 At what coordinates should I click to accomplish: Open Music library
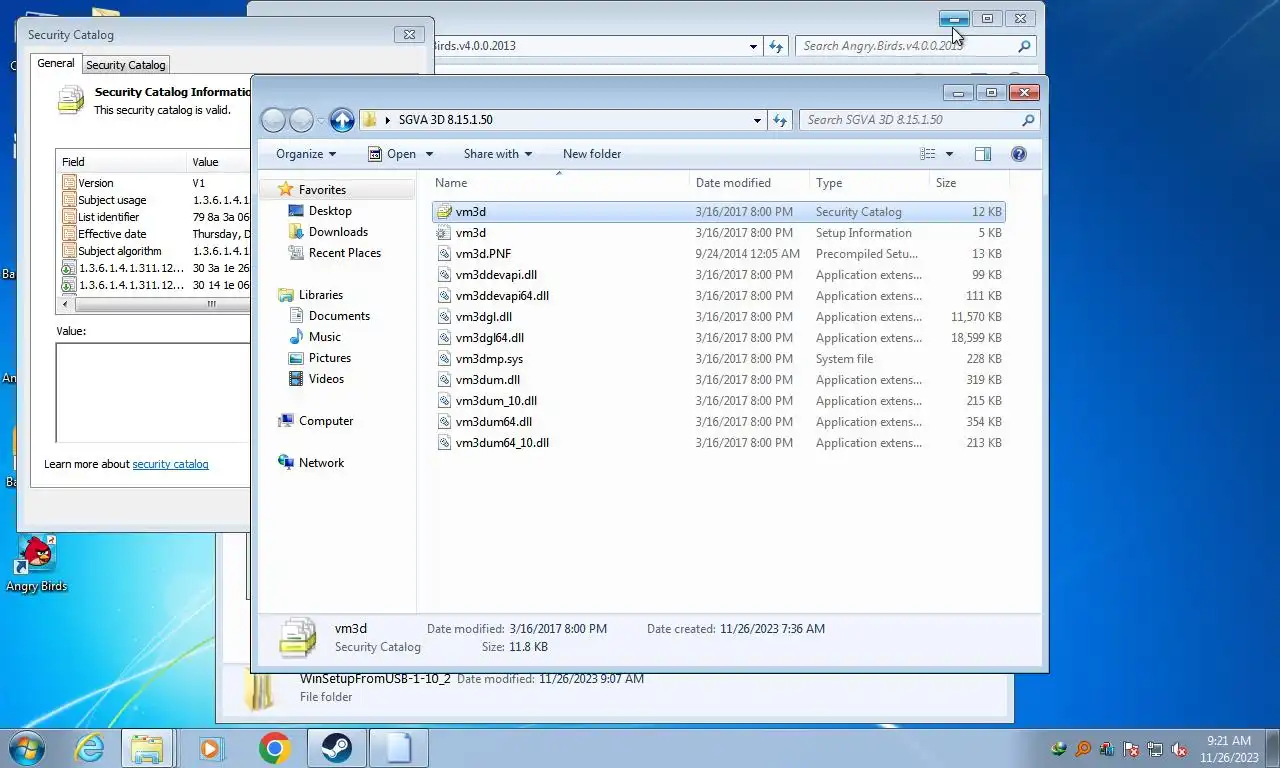(x=325, y=337)
